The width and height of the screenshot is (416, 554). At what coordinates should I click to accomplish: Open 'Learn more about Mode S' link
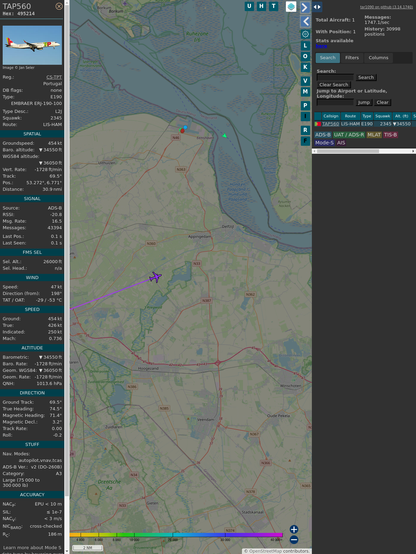click(x=32, y=548)
